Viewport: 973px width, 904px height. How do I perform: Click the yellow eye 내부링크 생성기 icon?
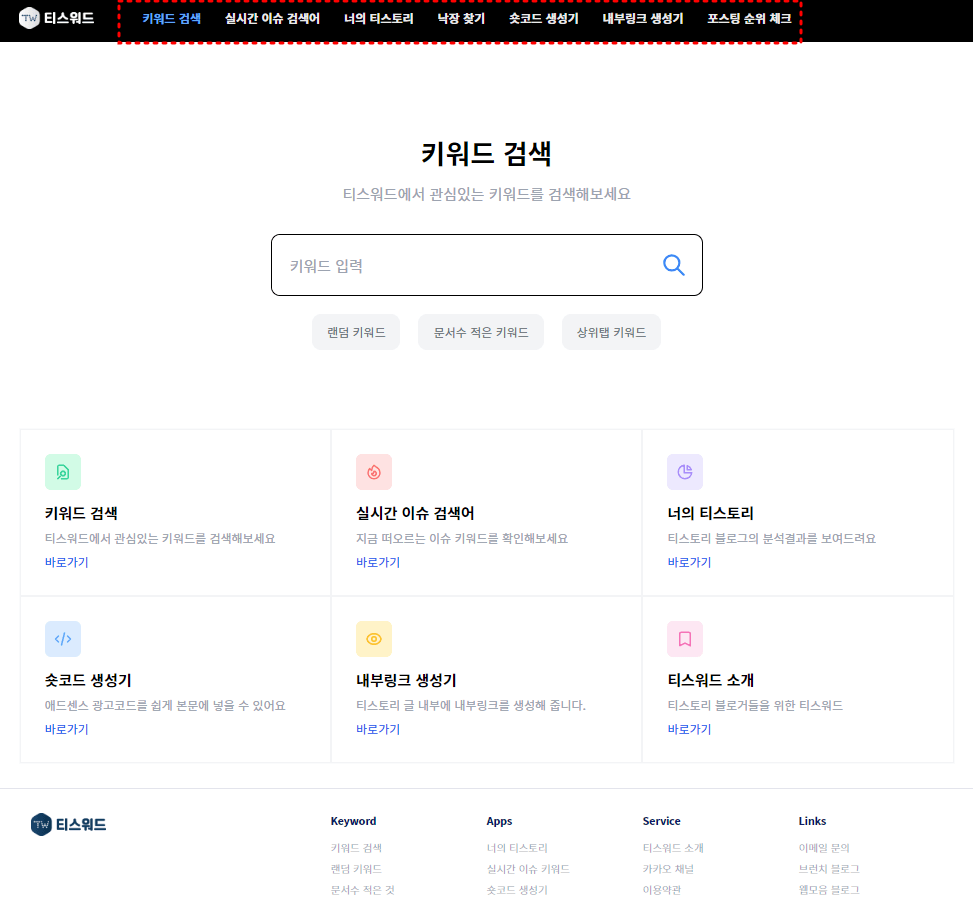tap(374, 639)
